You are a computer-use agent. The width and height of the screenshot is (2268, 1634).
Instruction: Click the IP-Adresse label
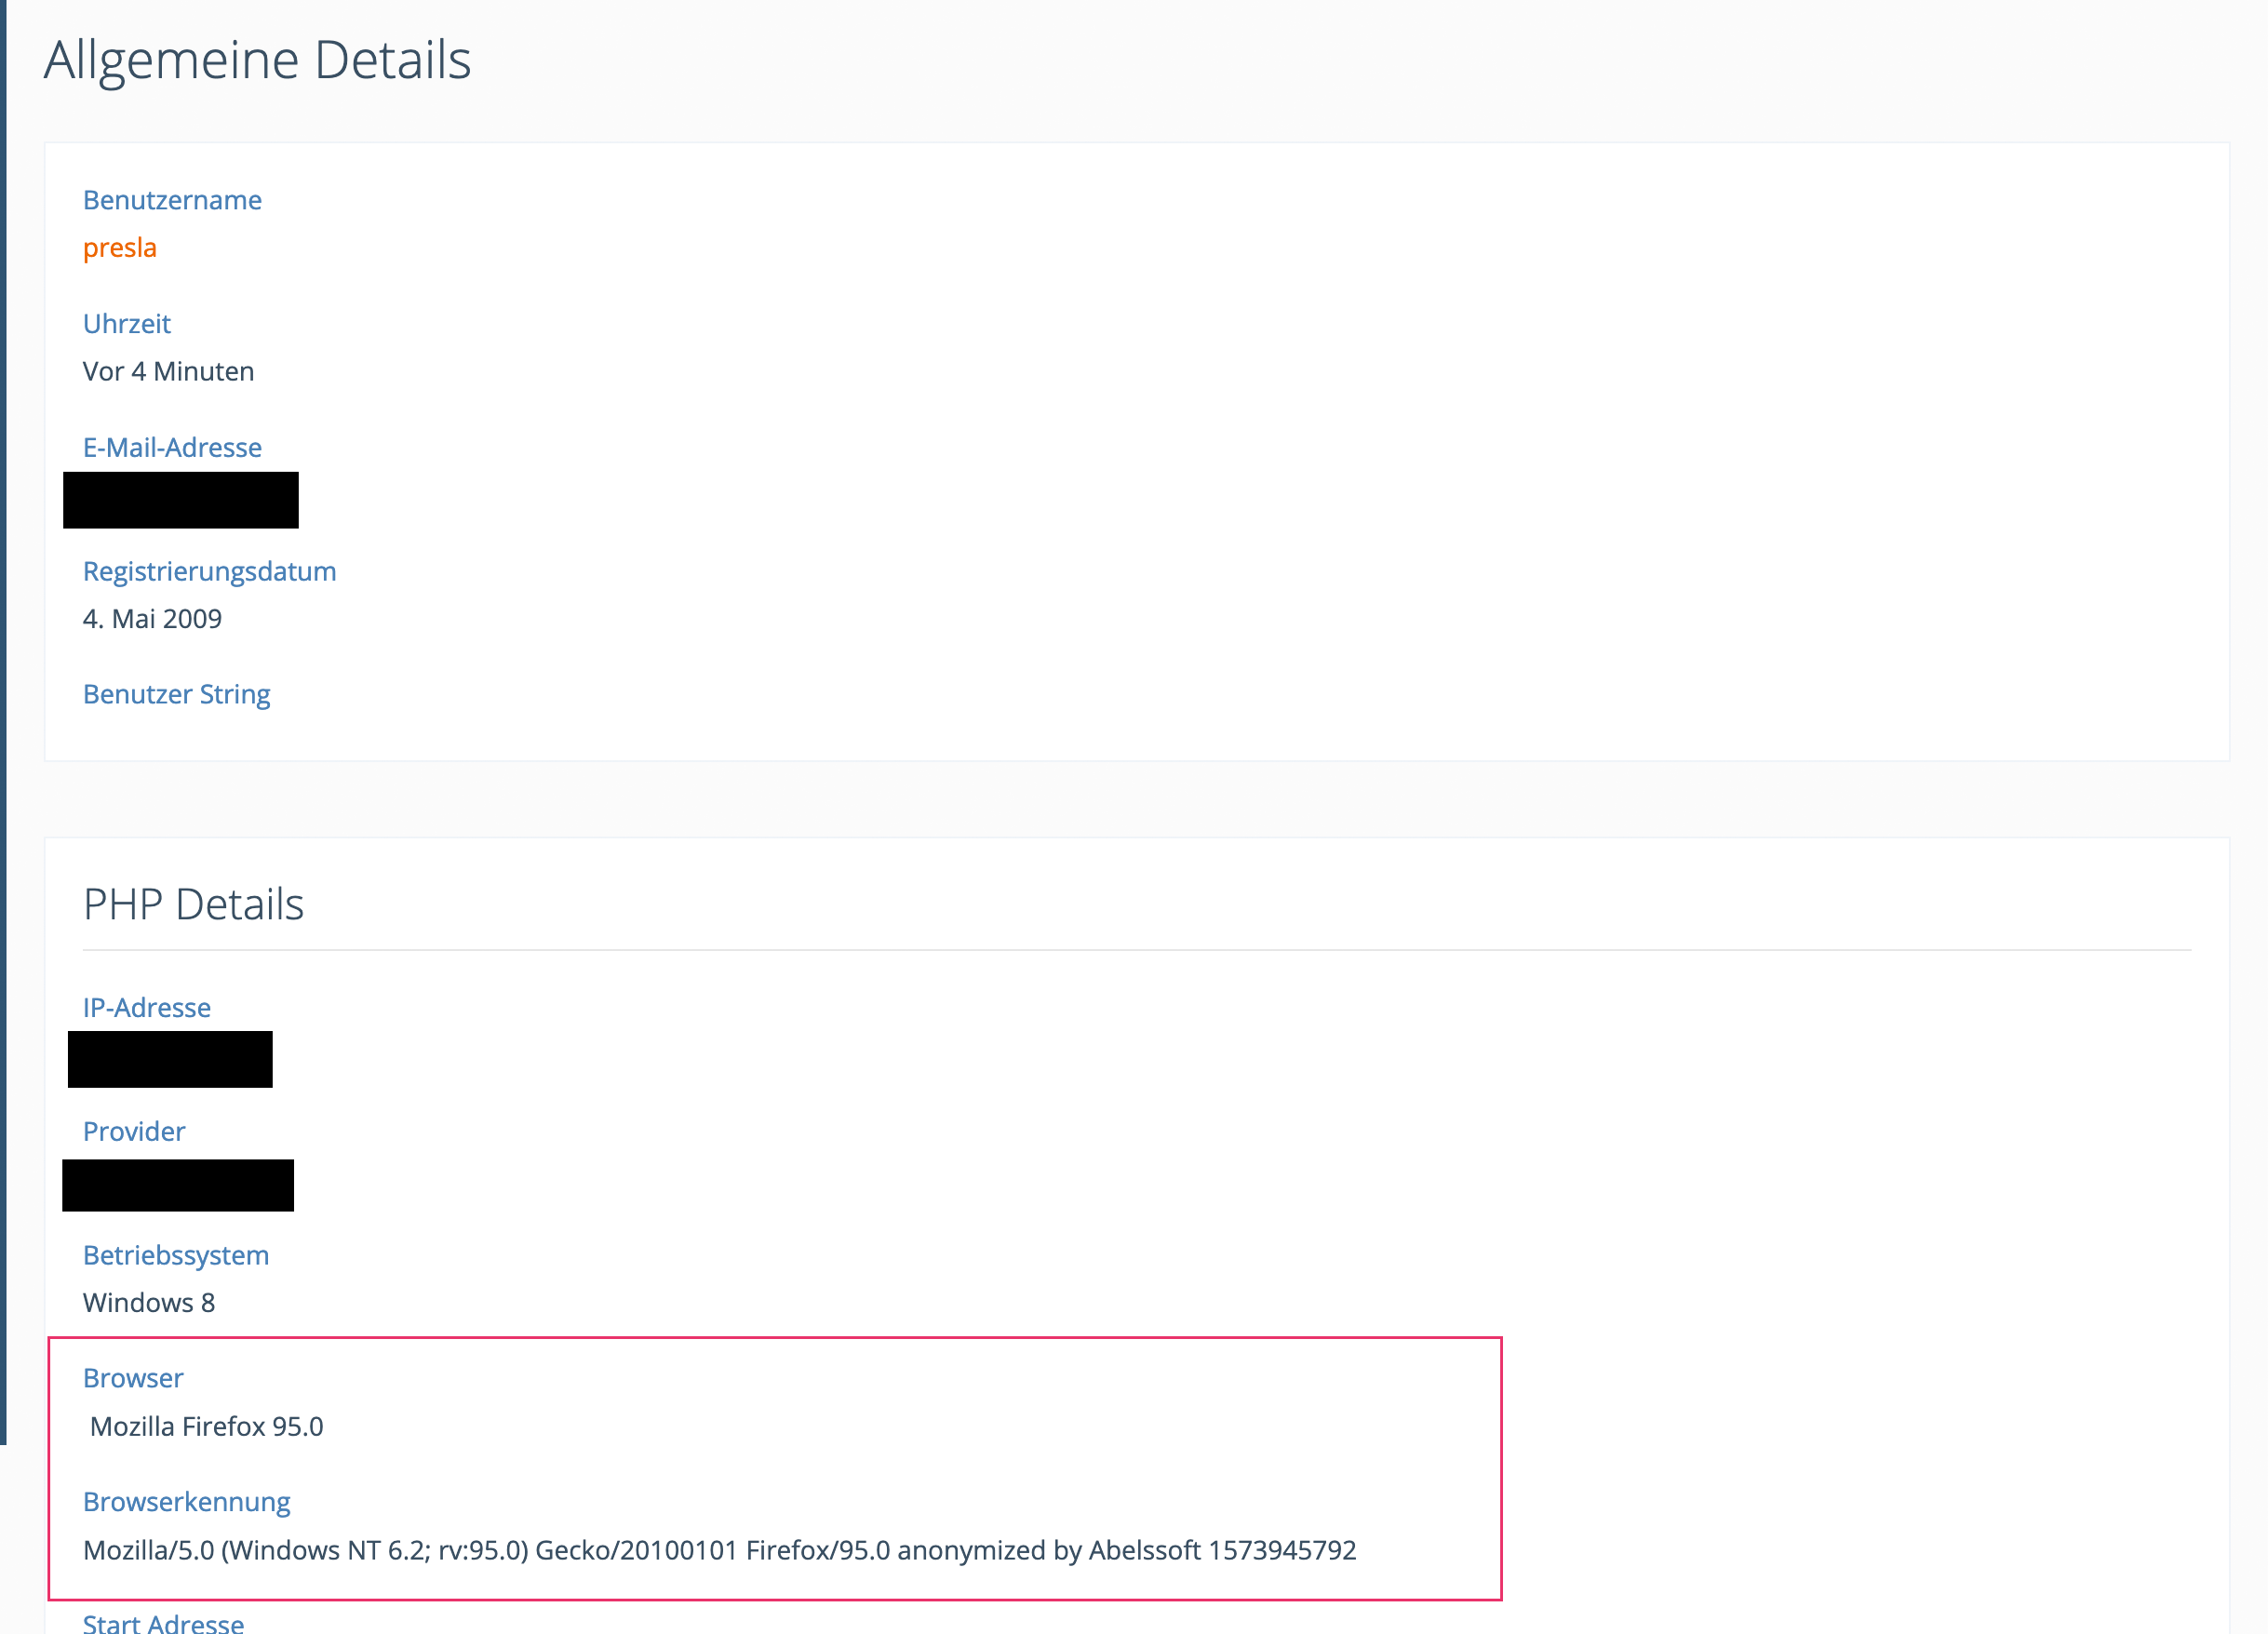click(147, 1007)
